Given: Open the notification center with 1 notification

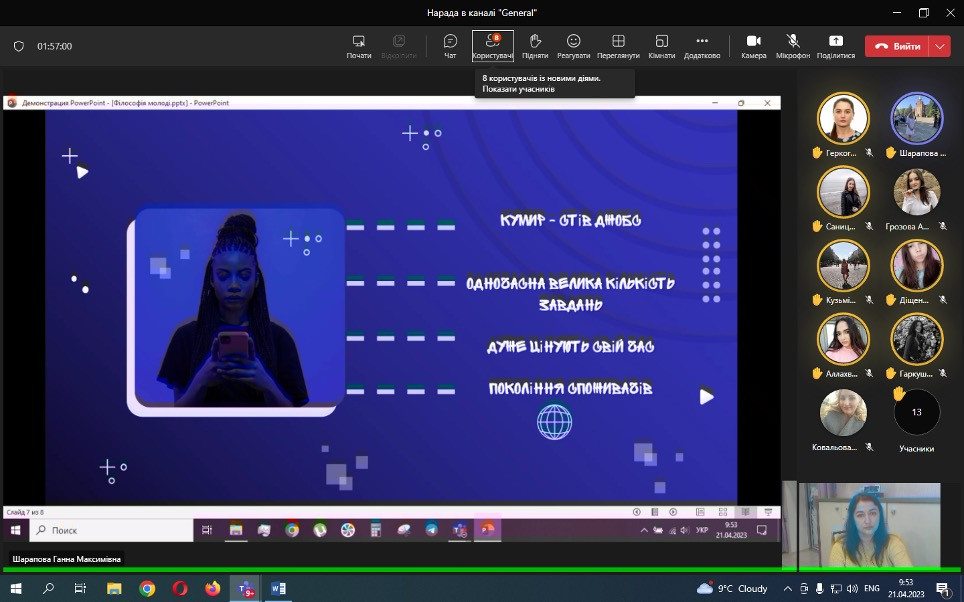Looking at the screenshot, I should pyautogui.click(x=943, y=588).
